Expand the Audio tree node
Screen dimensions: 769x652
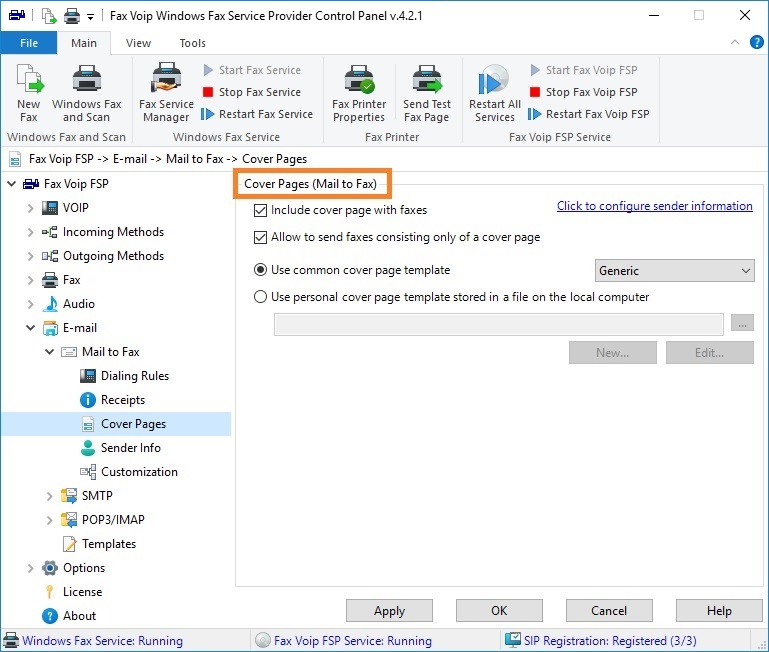30,304
